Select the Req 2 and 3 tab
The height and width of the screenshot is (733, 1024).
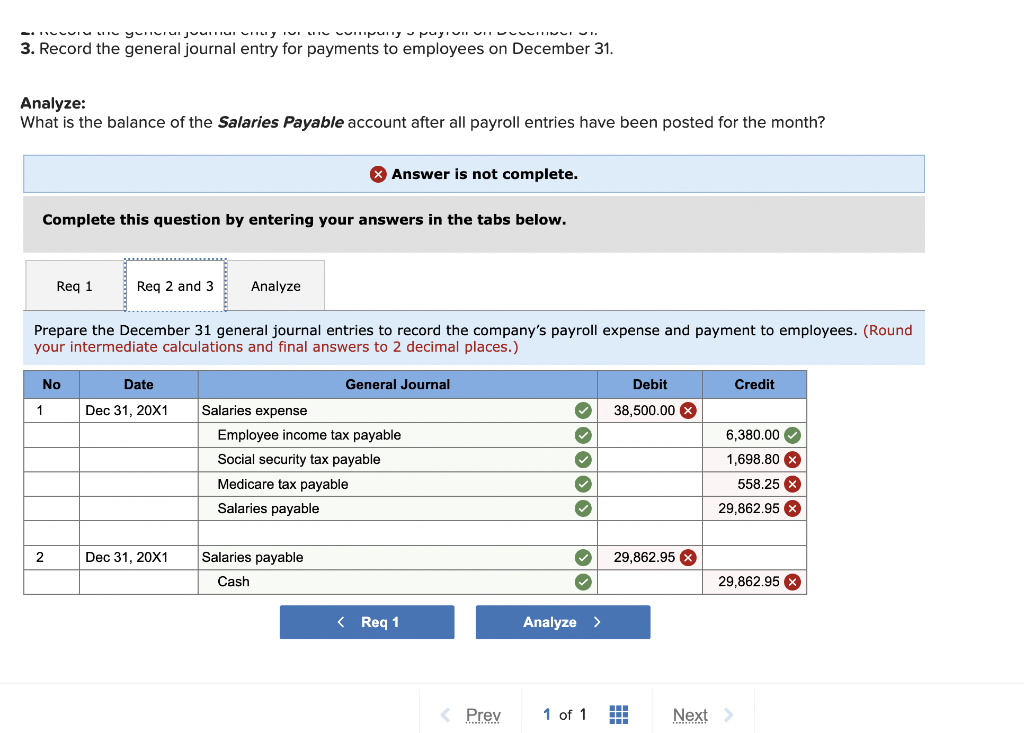pyautogui.click(x=175, y=285)
